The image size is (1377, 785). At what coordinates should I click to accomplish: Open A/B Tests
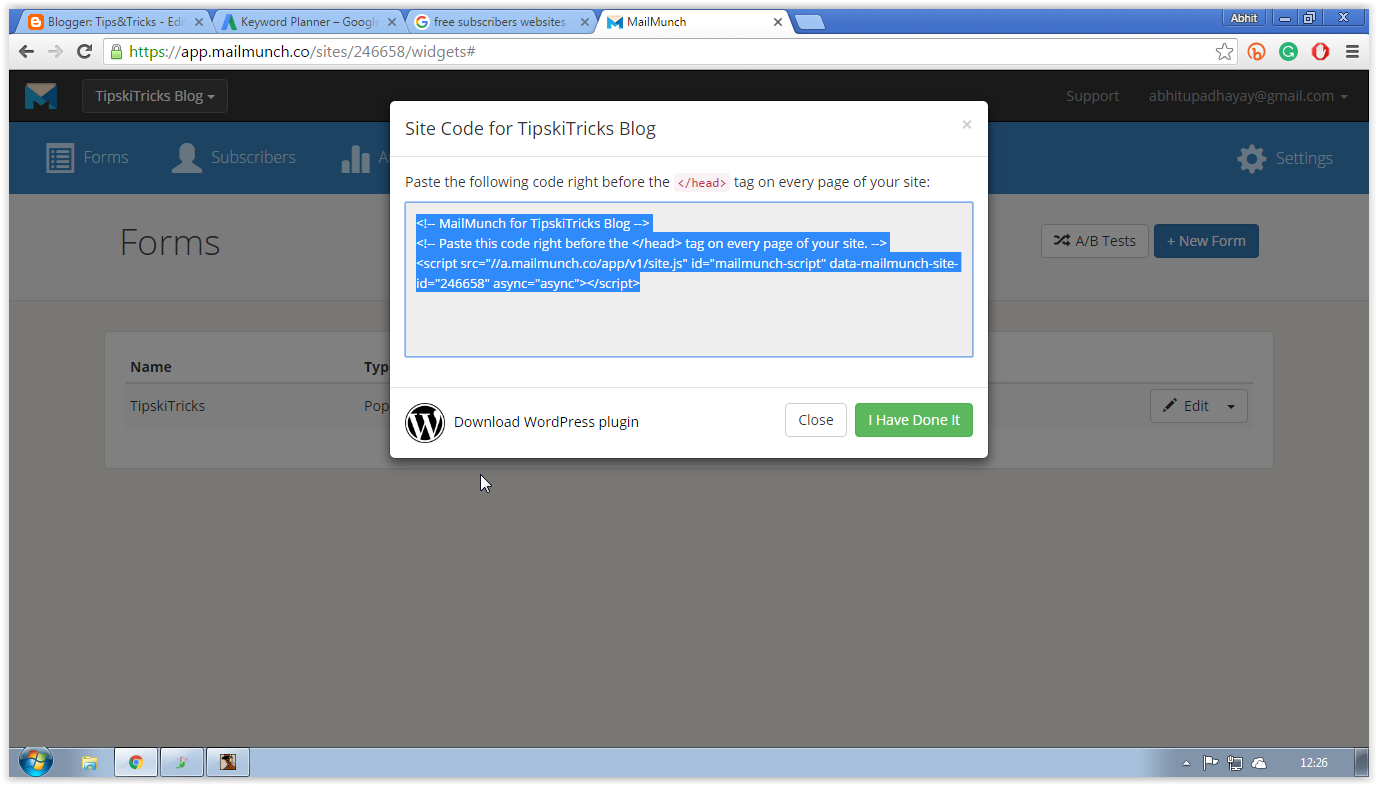1095,241
